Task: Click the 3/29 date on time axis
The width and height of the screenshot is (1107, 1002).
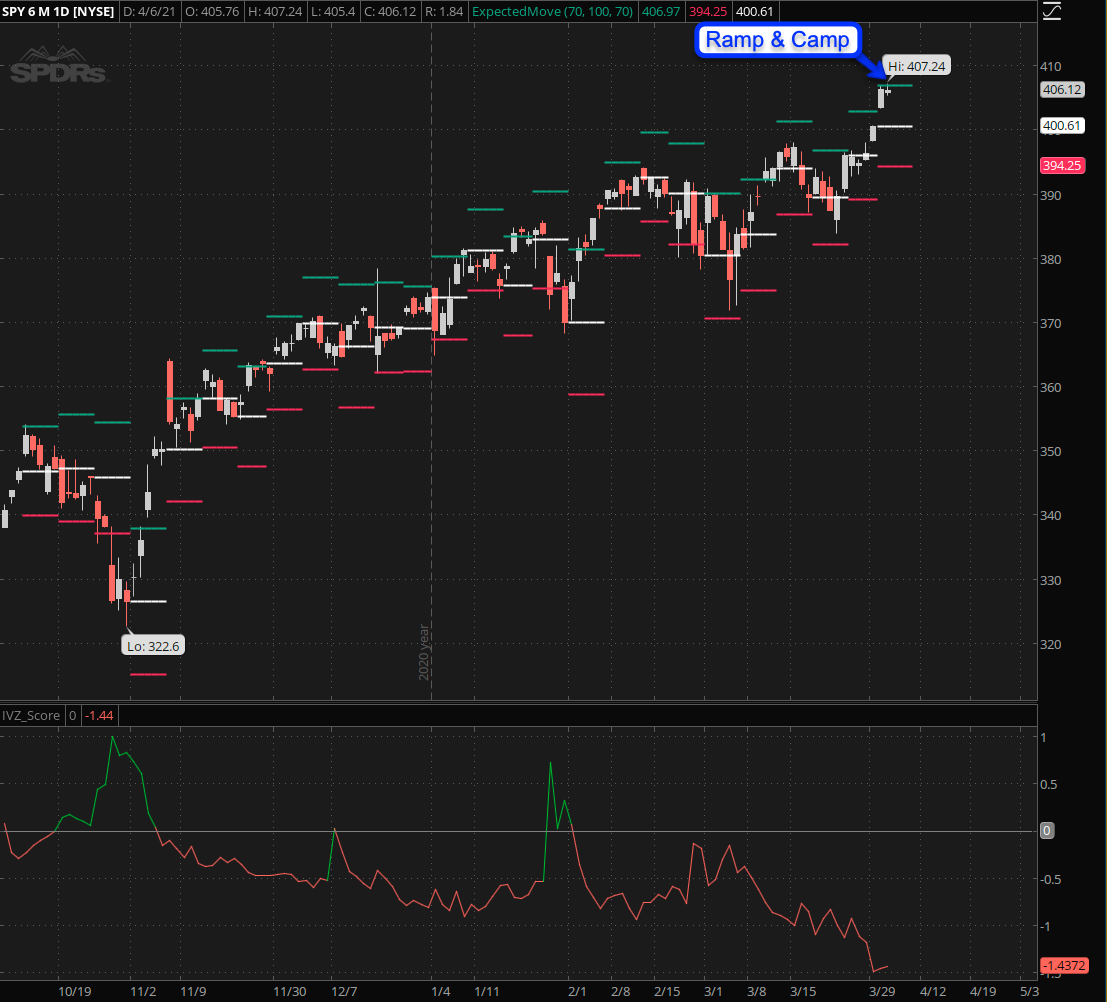Action: pos(881,991)
